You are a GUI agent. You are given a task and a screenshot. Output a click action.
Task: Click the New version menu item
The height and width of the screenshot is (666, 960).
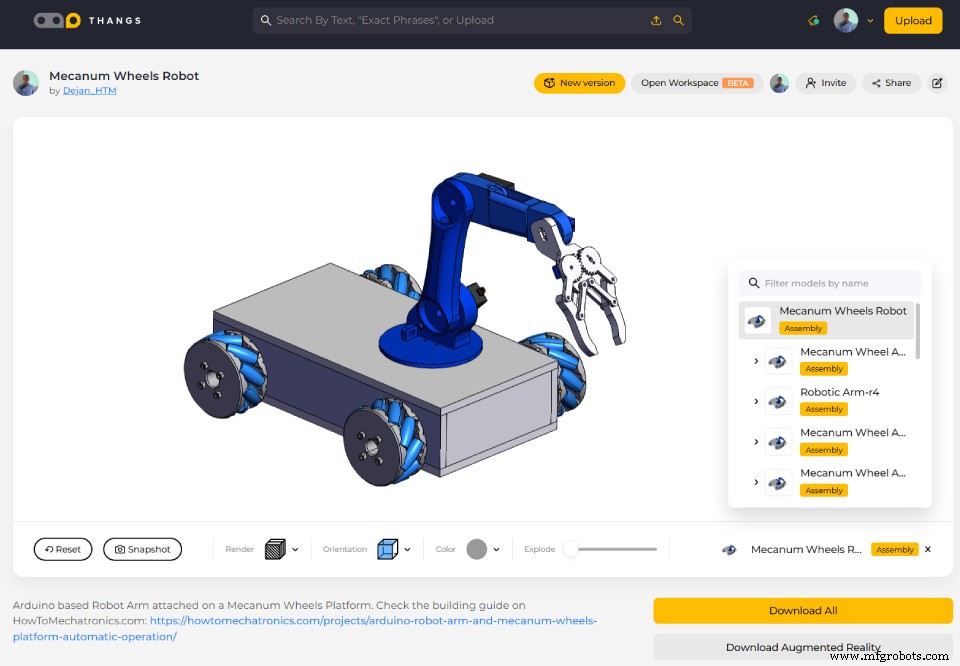click(x=579, y=83)
